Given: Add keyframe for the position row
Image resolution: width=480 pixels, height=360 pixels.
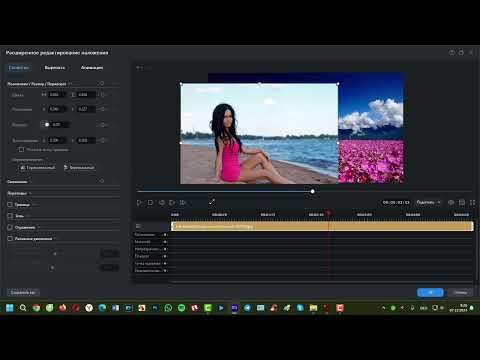Looking at the screenshot, I should pos(103,109).
